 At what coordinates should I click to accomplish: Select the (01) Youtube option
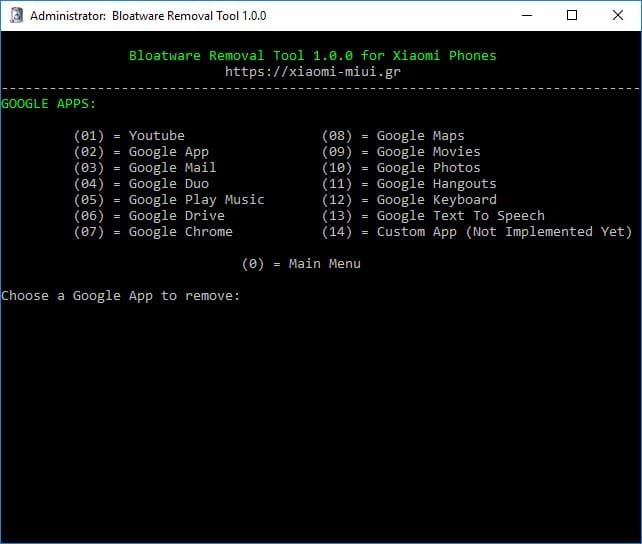[129, 136]
